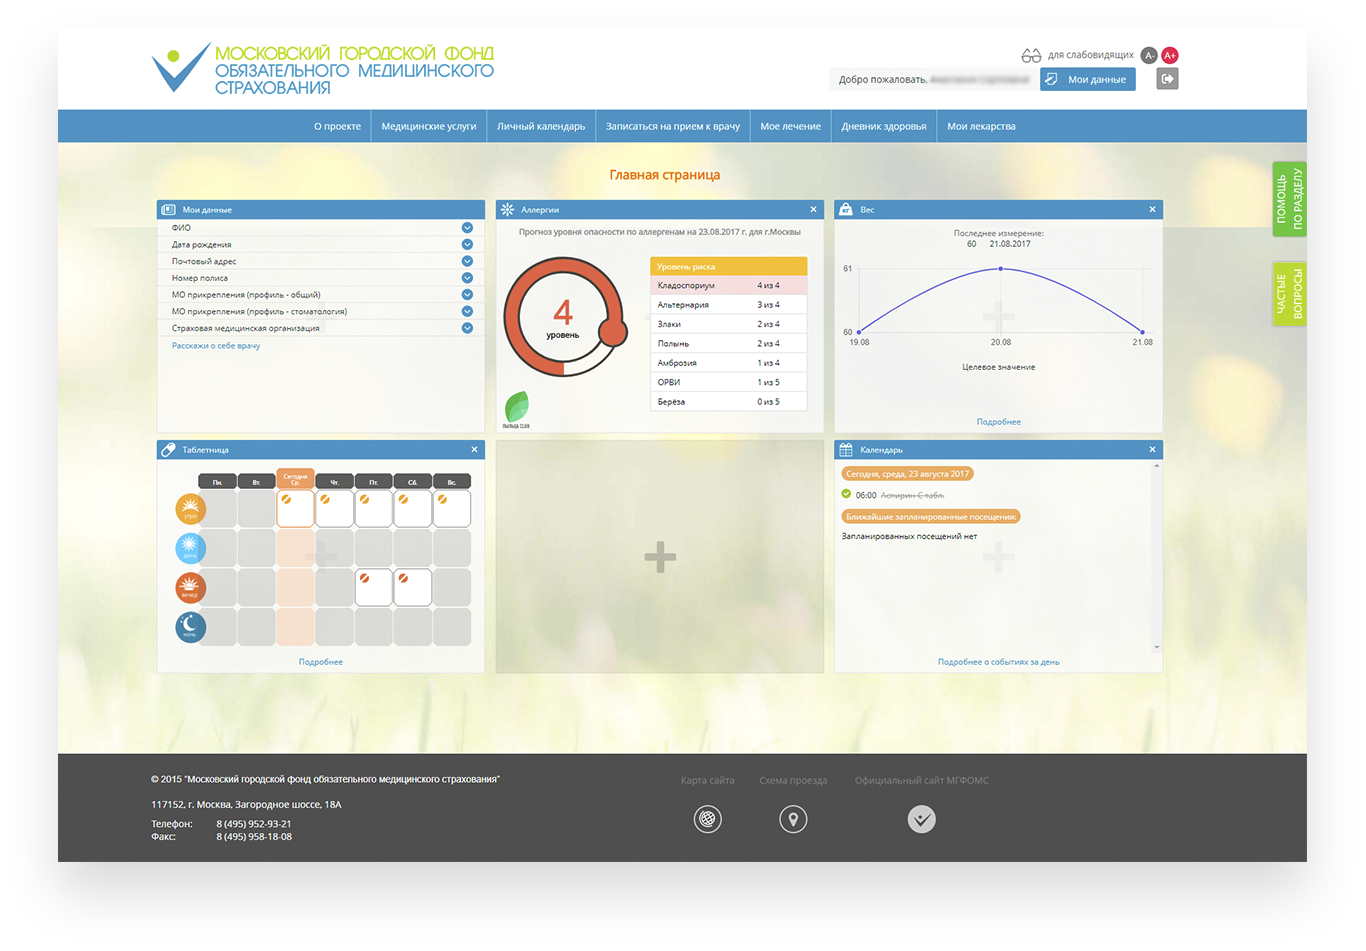This screenshot has width=1366, height=951.
Task: Increase font size with the A+ icon
Action: pos(1169,55)
